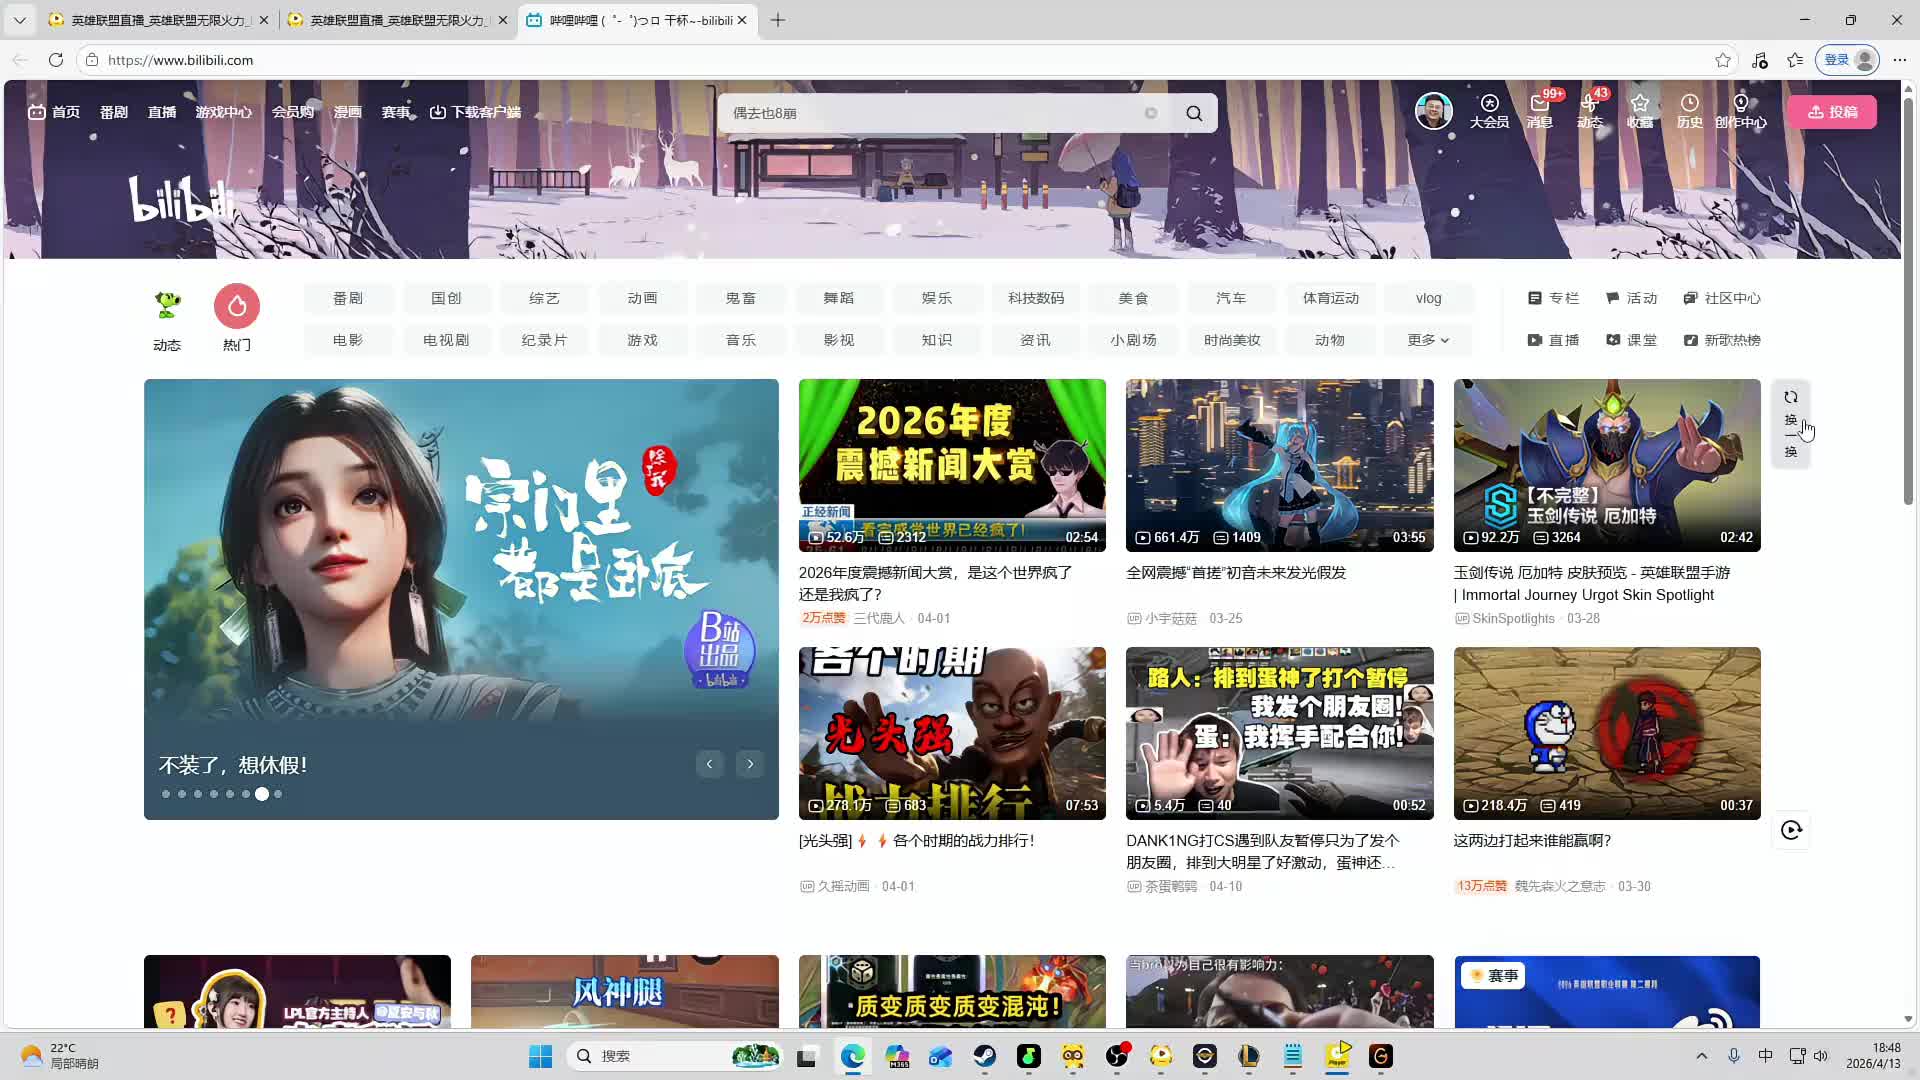Open the 收藏 favorites star icon
Screen dimensions: 1920x1080
pyautogui.click(x=1639, y=104)
